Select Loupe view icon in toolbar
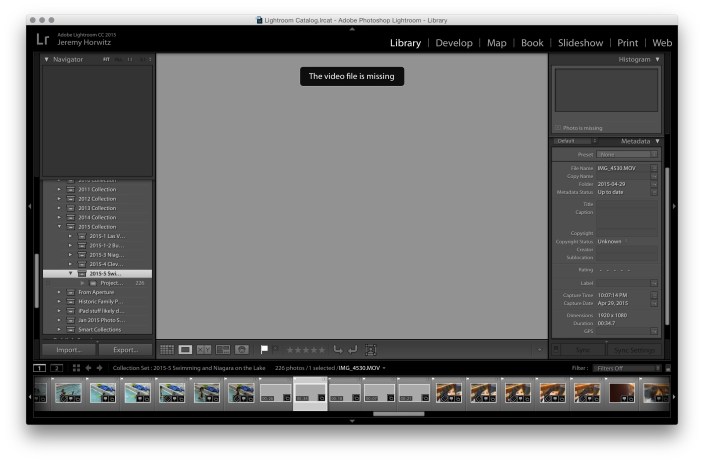Image resolution: width=704 pixels, height=462 pixels. click(x=185, y=350)
